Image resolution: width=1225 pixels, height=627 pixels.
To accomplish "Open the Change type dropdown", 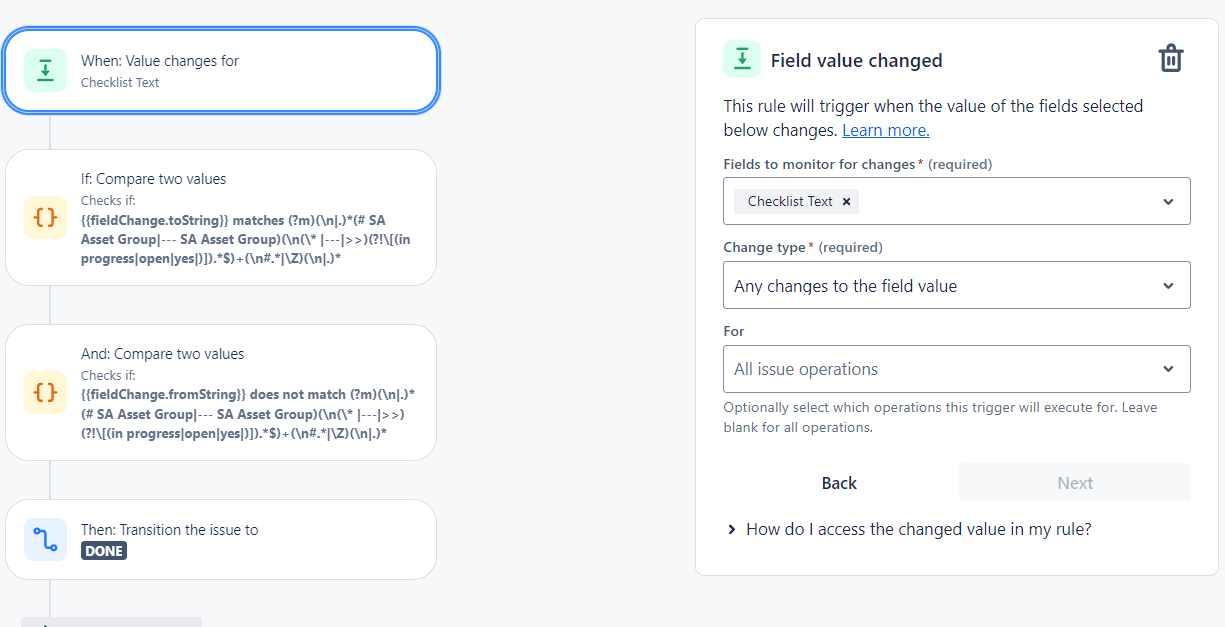I will coord(956,286).
